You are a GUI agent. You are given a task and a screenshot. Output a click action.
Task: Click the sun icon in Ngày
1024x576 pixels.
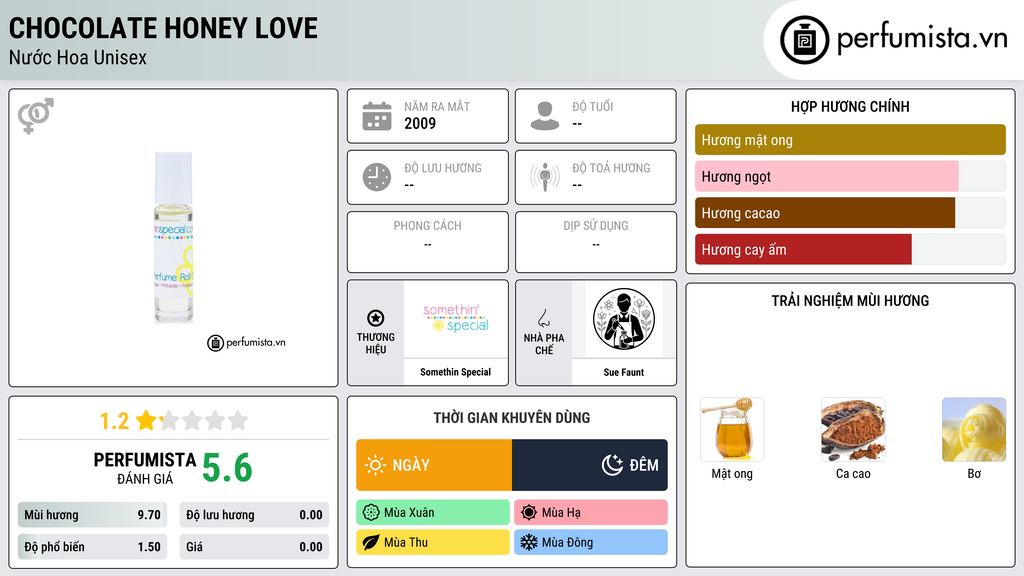375,465
